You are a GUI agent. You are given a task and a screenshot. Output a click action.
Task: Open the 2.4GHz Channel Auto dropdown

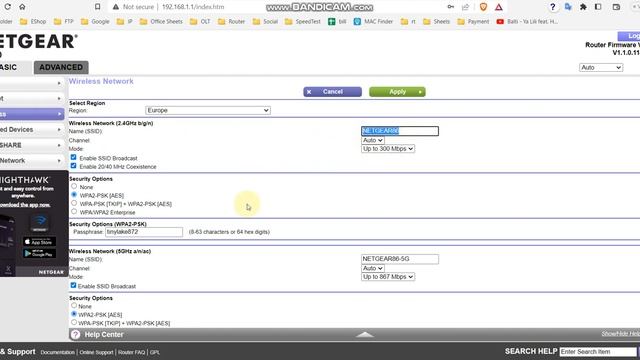pos(373,140)
